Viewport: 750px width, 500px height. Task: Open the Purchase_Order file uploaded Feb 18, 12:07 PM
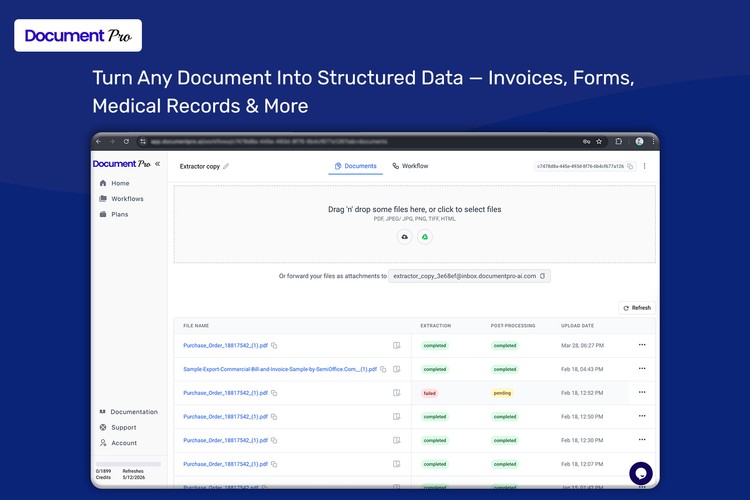pos(225,464)
